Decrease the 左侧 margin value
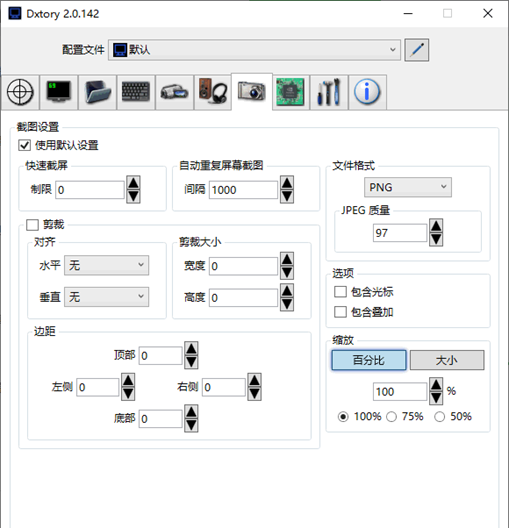 pos(128,394)
